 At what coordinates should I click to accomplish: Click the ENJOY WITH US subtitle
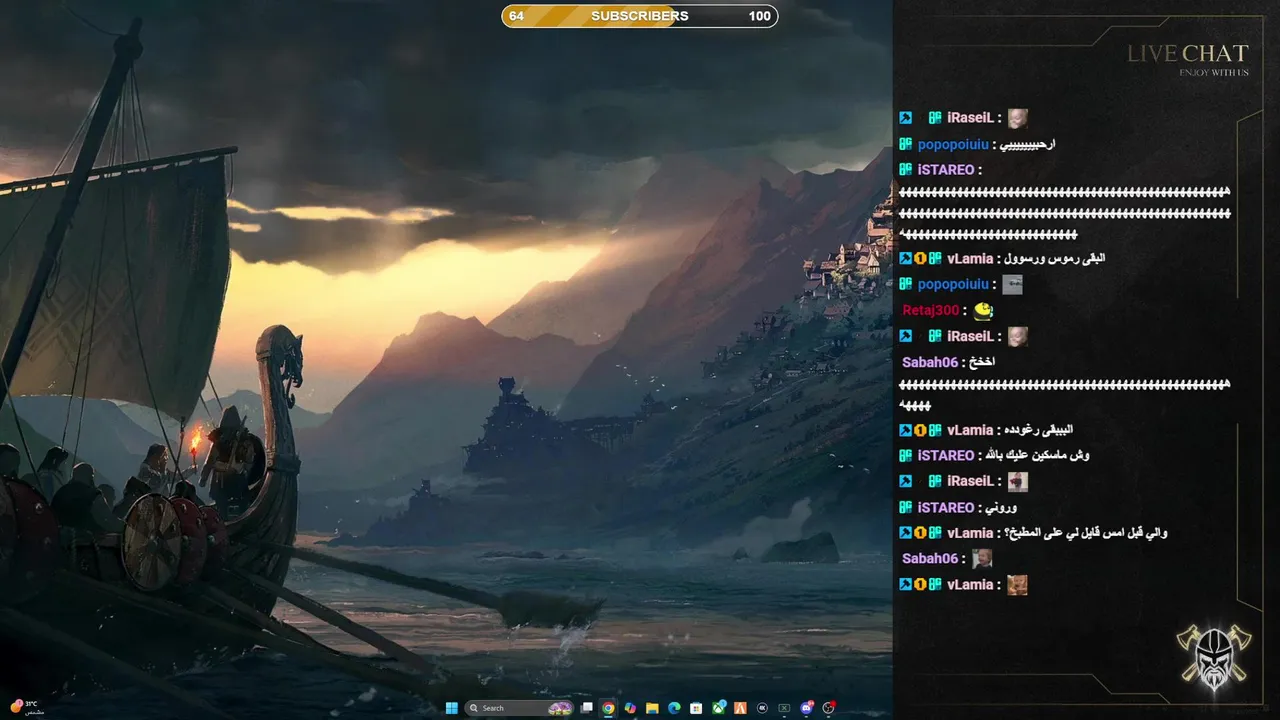point(1214,72)
